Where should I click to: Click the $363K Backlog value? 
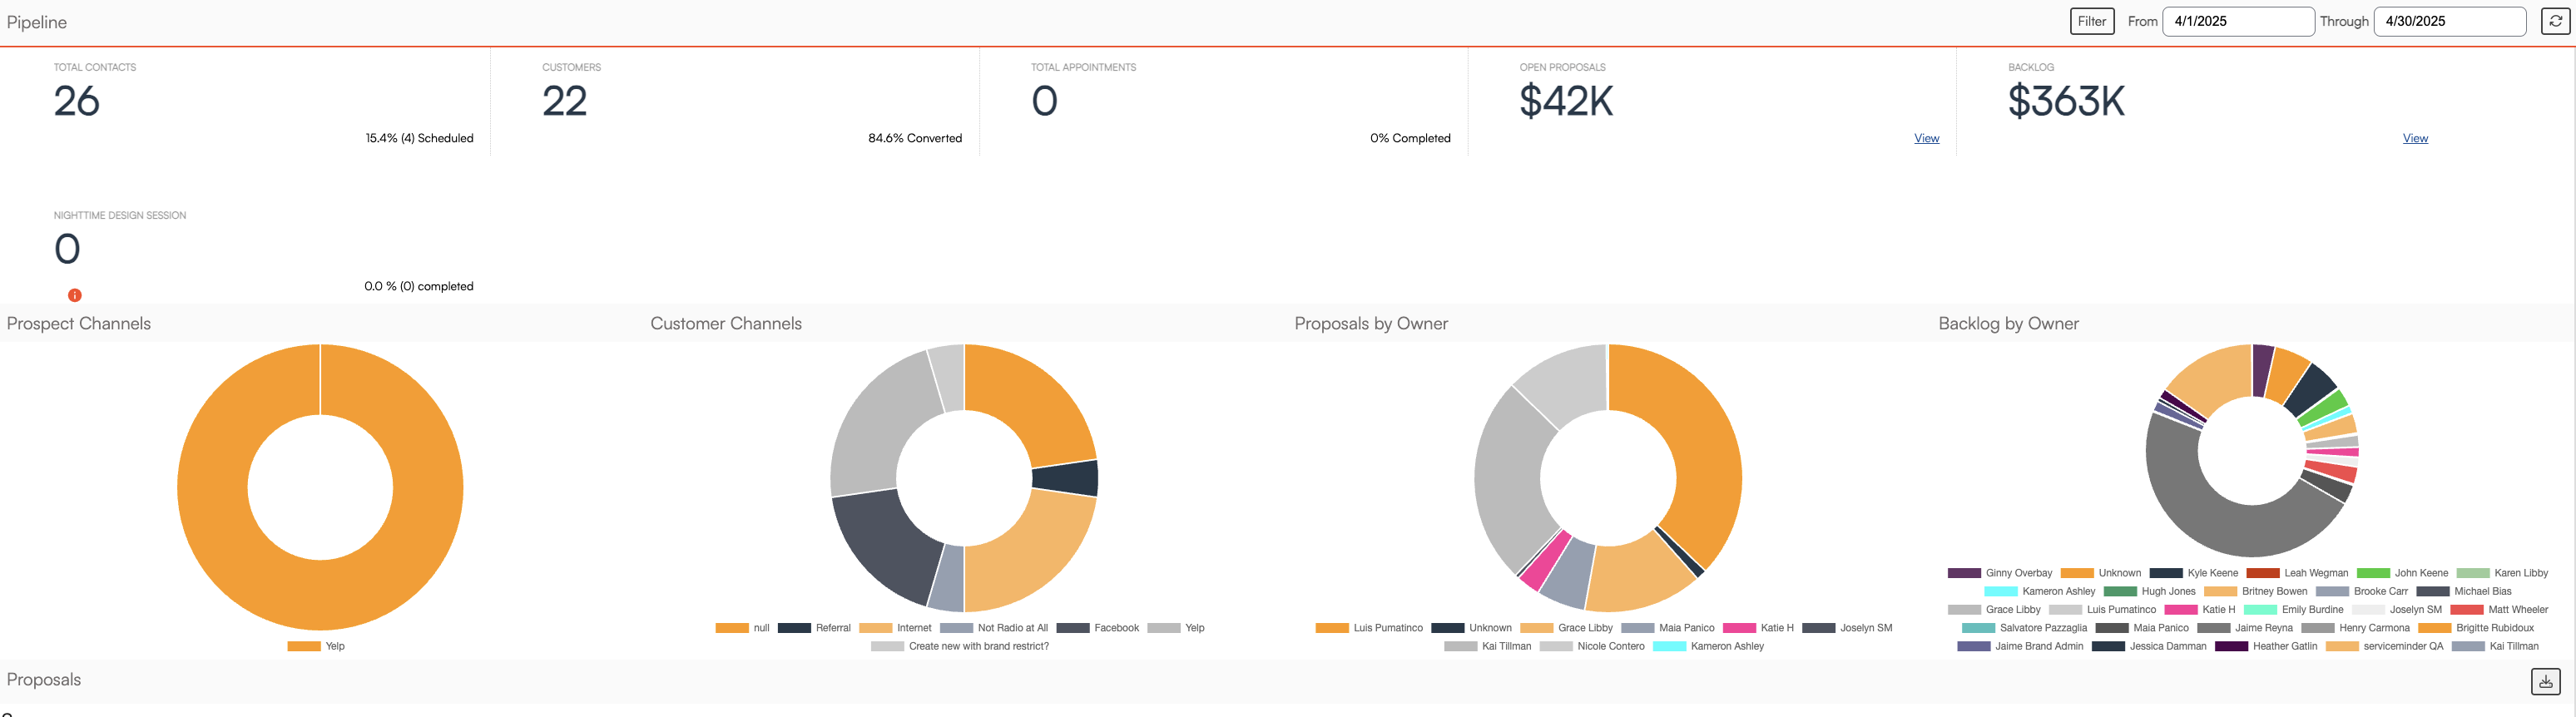coord(2066,101)
